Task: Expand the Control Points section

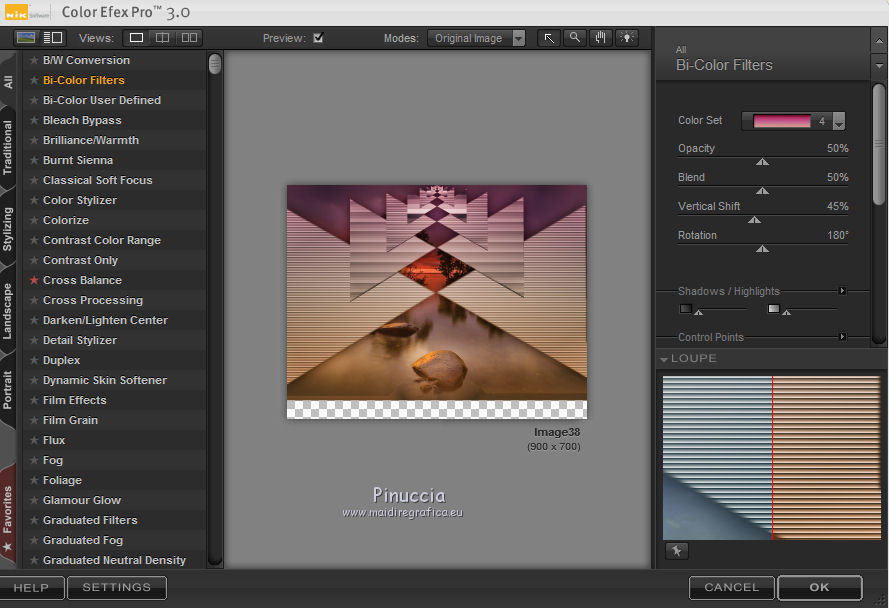Action: (842, 337)
